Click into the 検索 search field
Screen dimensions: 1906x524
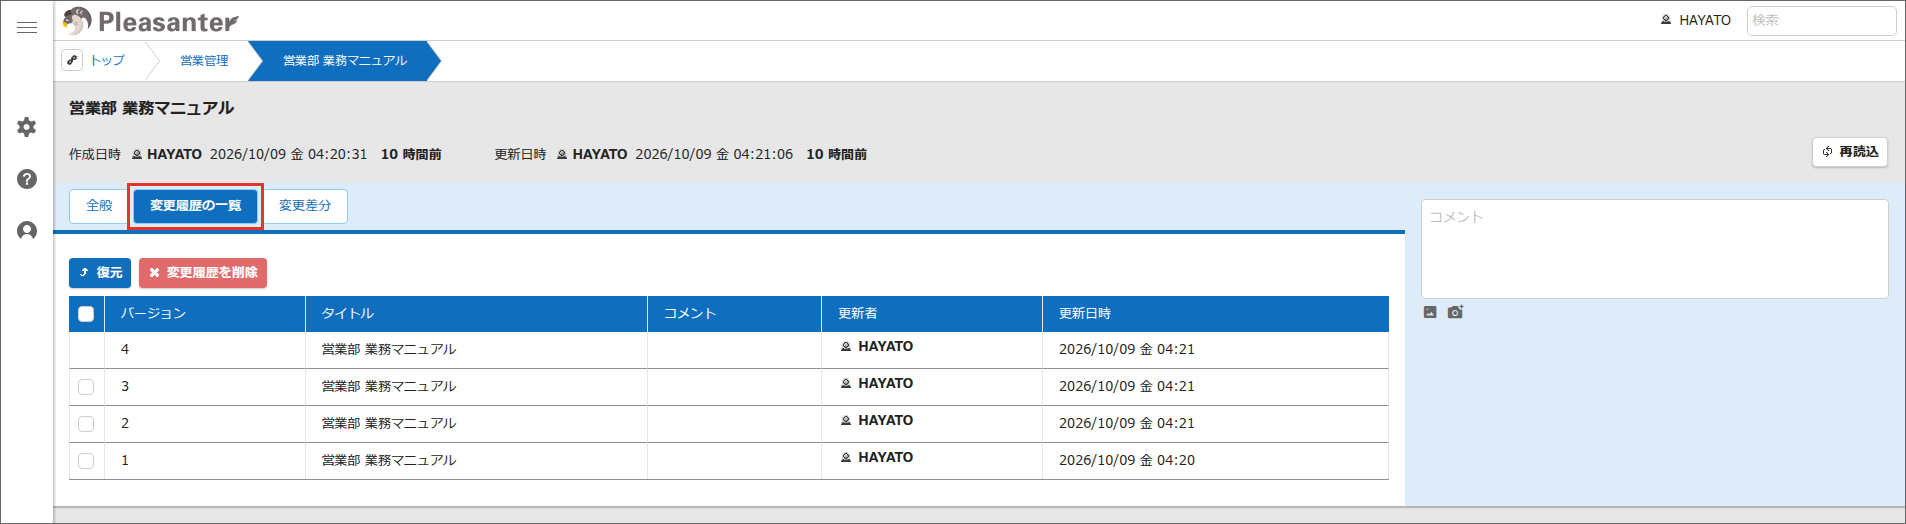pyautogui.click(x=1821, y=20)
